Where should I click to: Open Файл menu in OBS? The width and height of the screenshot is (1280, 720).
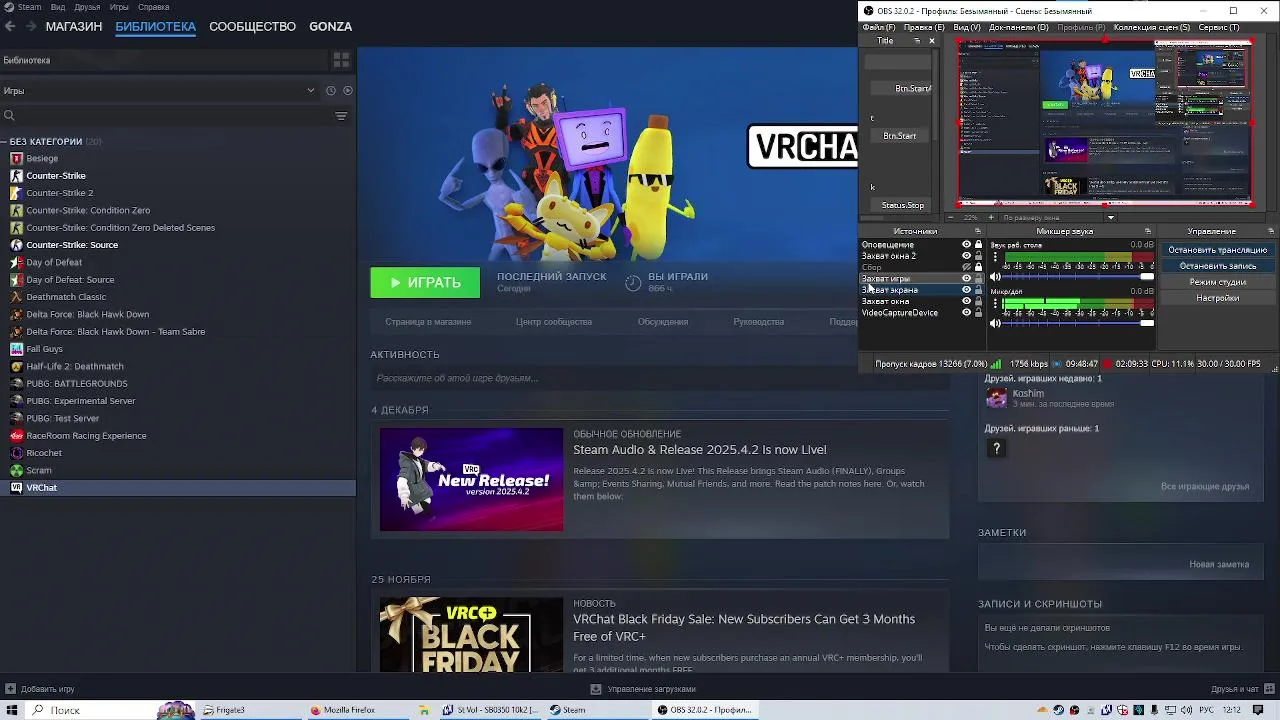tap(878, 27)
